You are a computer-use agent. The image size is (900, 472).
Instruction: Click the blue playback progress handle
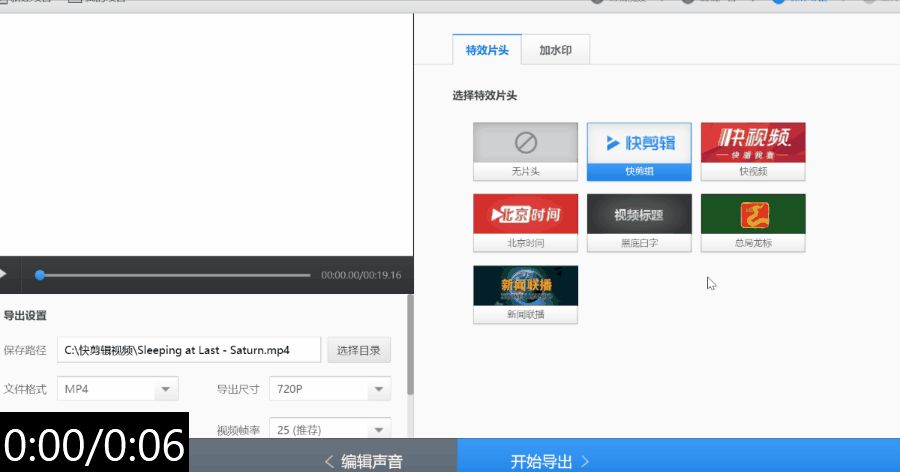click(40, 275)
